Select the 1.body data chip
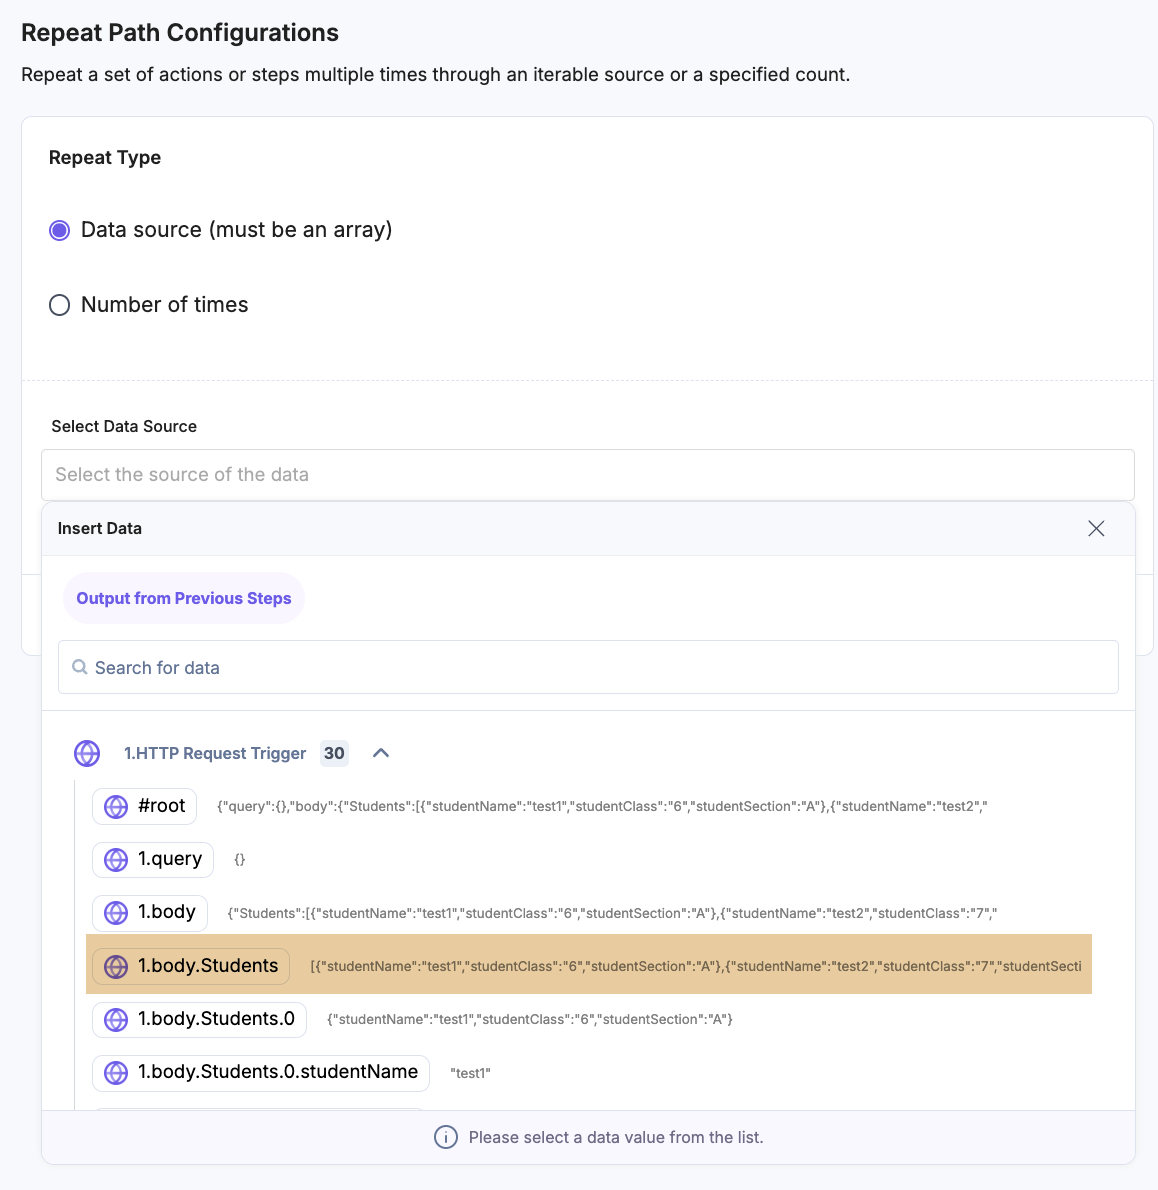The width and height of the screenshot is (1158, 1190). coord(149,913)
